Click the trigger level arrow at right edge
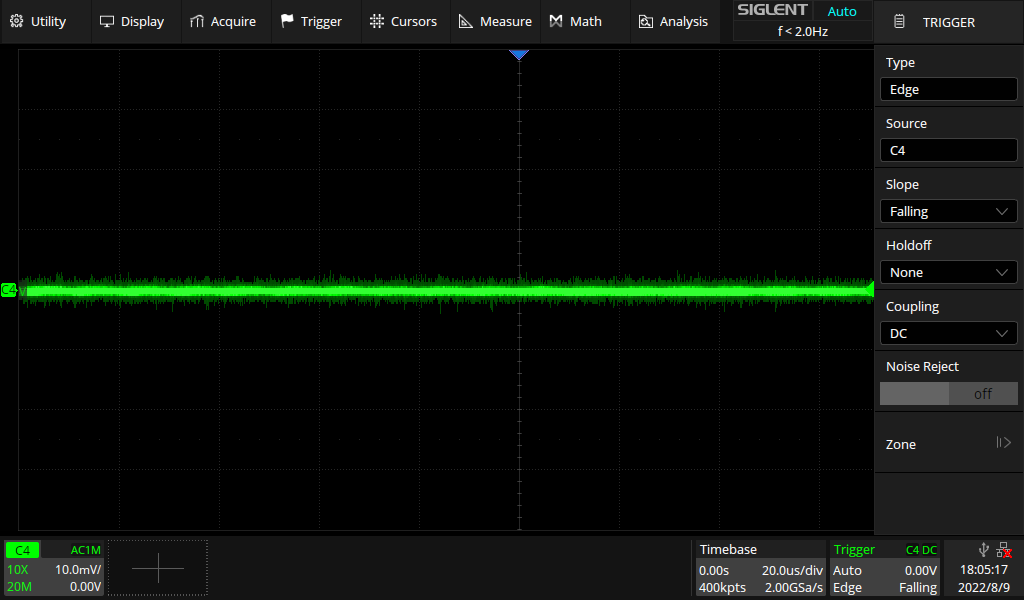Screen dimensions: 1024x600 pos(870,289)
